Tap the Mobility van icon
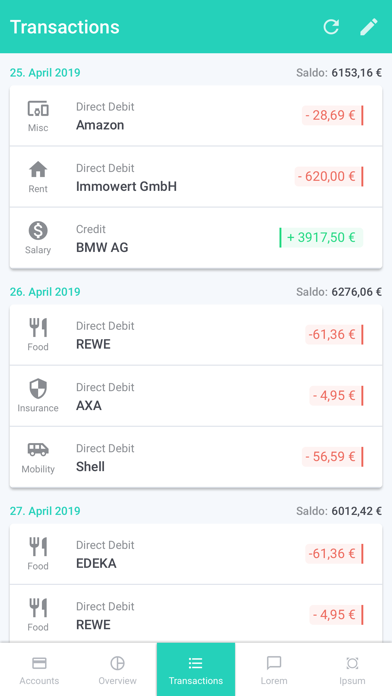This screenshot has height=696, width=392. (38, 449)
